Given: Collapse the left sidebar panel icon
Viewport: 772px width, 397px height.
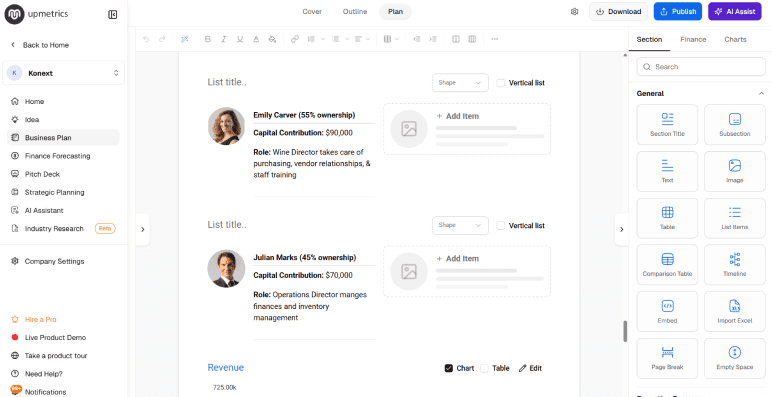Looking at the screenshot, I should click(112, 14).
